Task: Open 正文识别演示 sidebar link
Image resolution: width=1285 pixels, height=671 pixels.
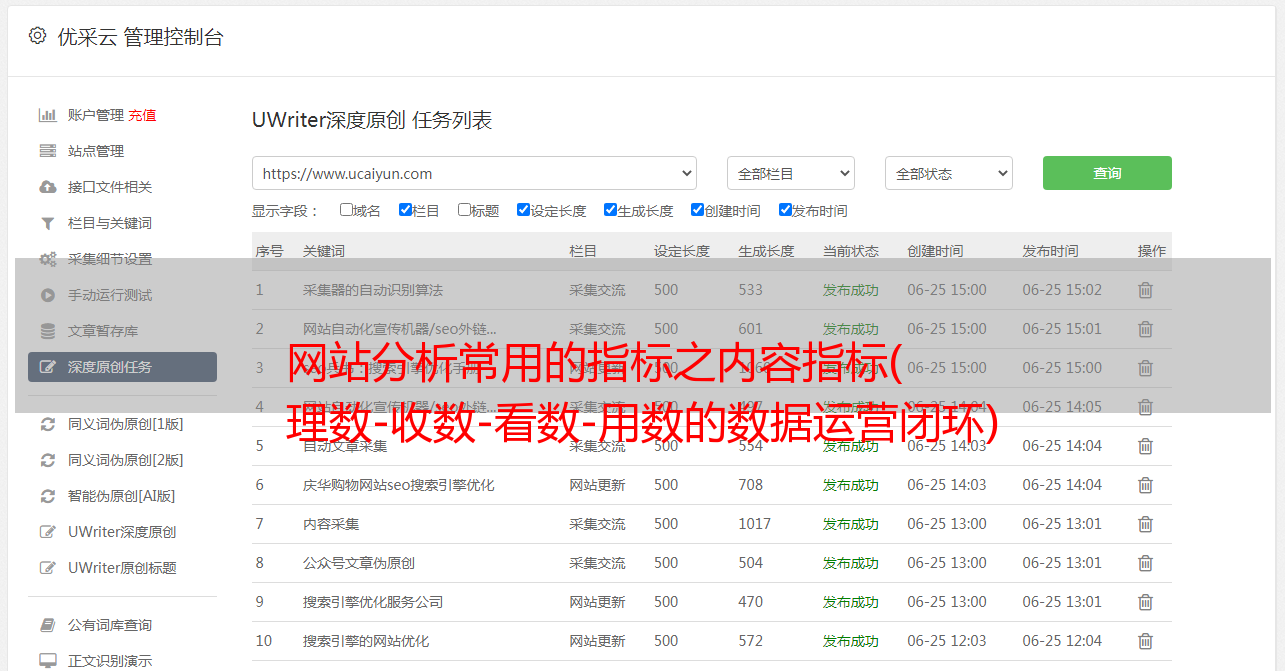Action: click(x=110, y=661)
